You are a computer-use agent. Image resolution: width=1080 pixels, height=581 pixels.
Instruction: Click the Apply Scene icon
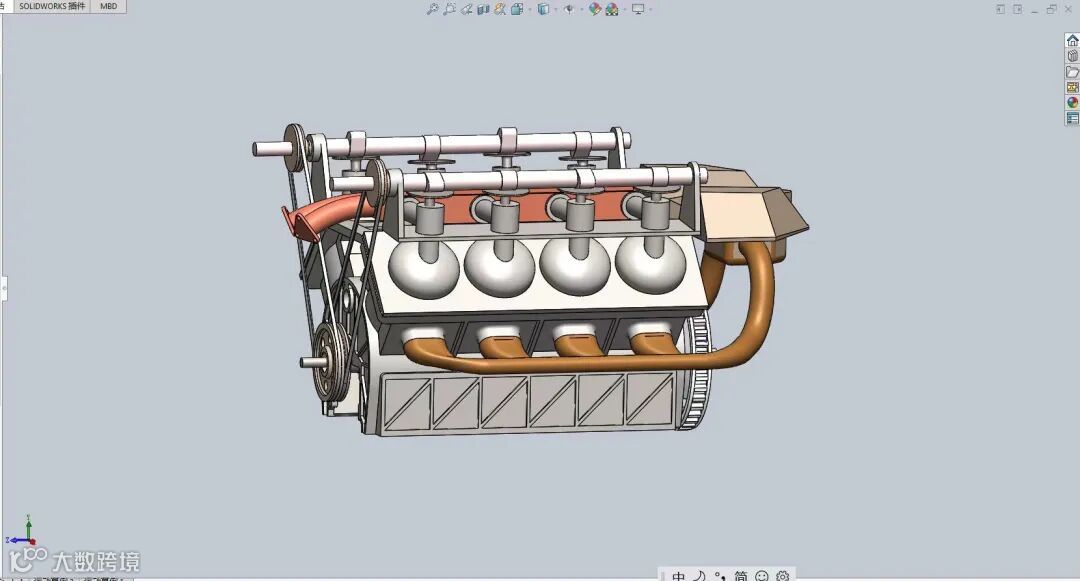pyautogui.click(x=612, y=9)
